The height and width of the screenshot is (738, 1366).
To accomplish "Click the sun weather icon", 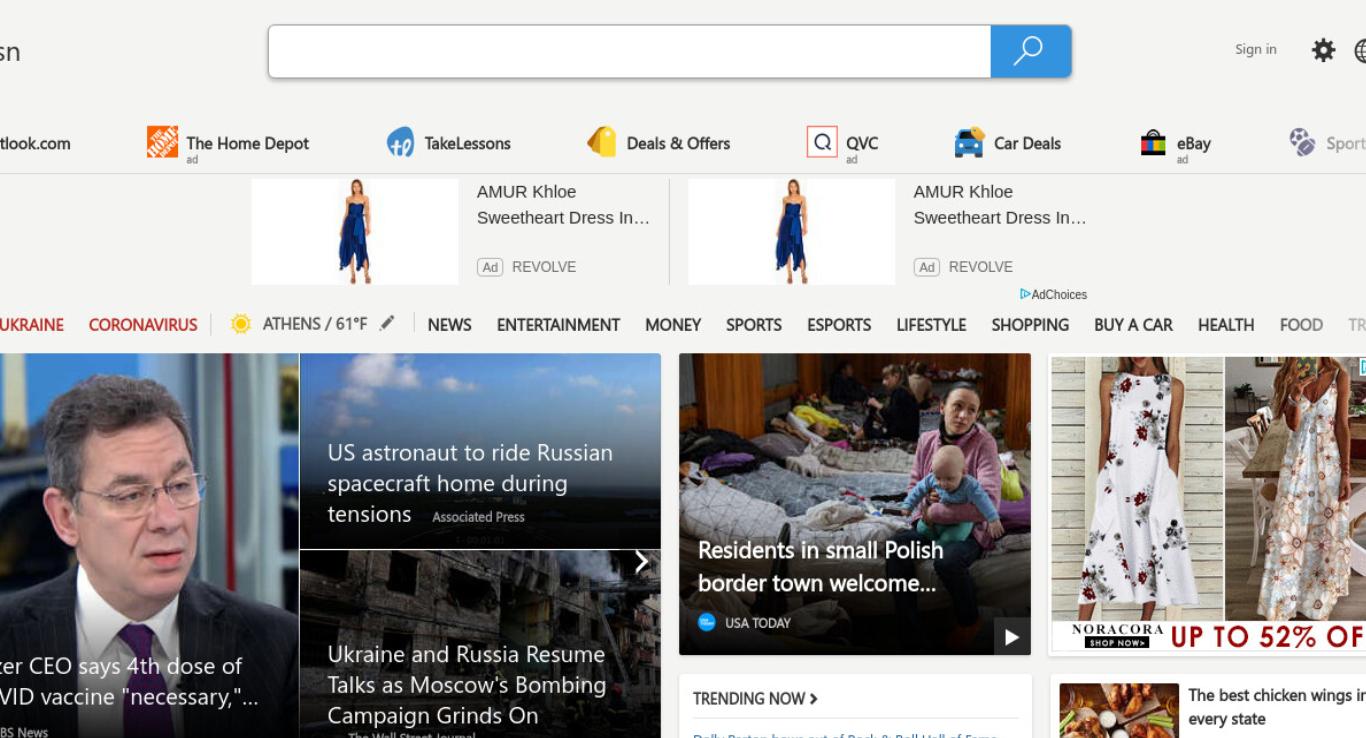I will click(x=241, y=324).
